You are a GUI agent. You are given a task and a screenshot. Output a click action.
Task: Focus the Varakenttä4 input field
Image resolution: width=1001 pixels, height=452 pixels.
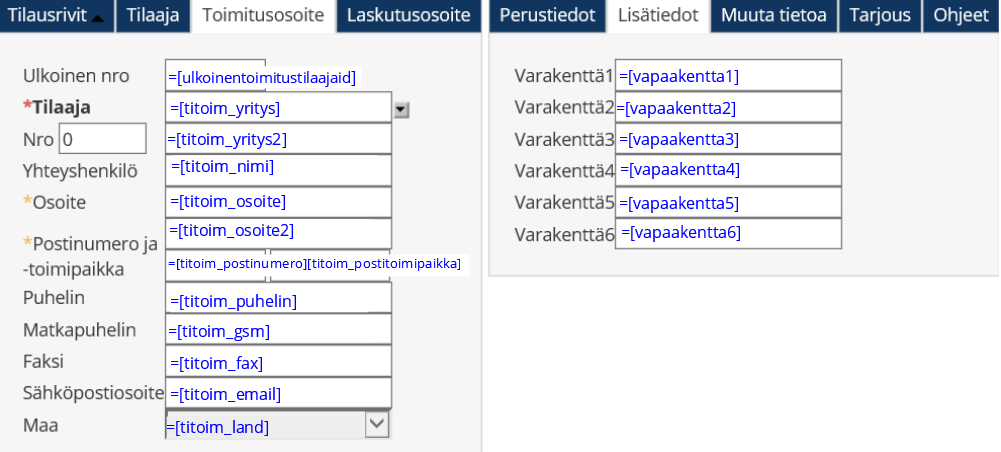pyautogui.click(x=728, y=170)
